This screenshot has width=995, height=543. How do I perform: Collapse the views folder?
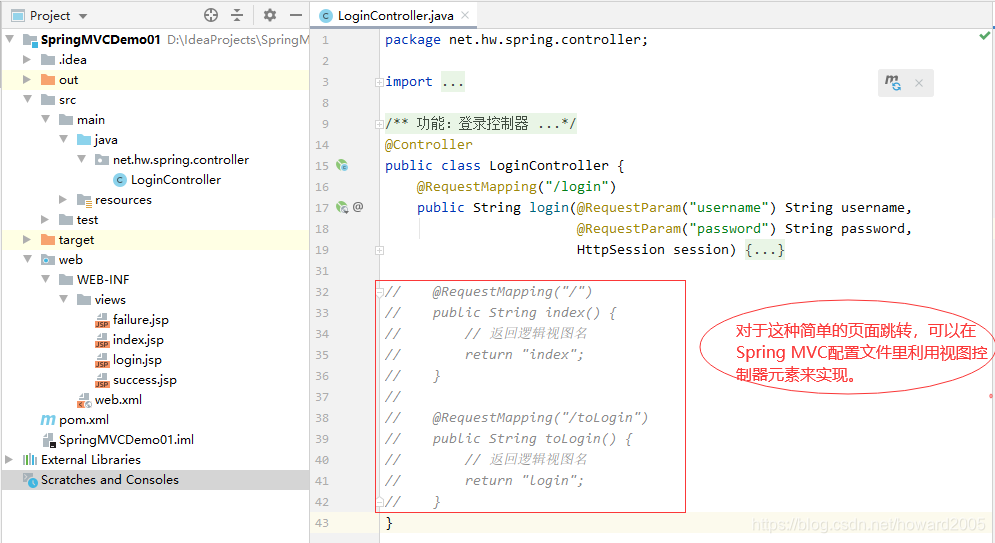pyautogui.click(x=63, y=299)
